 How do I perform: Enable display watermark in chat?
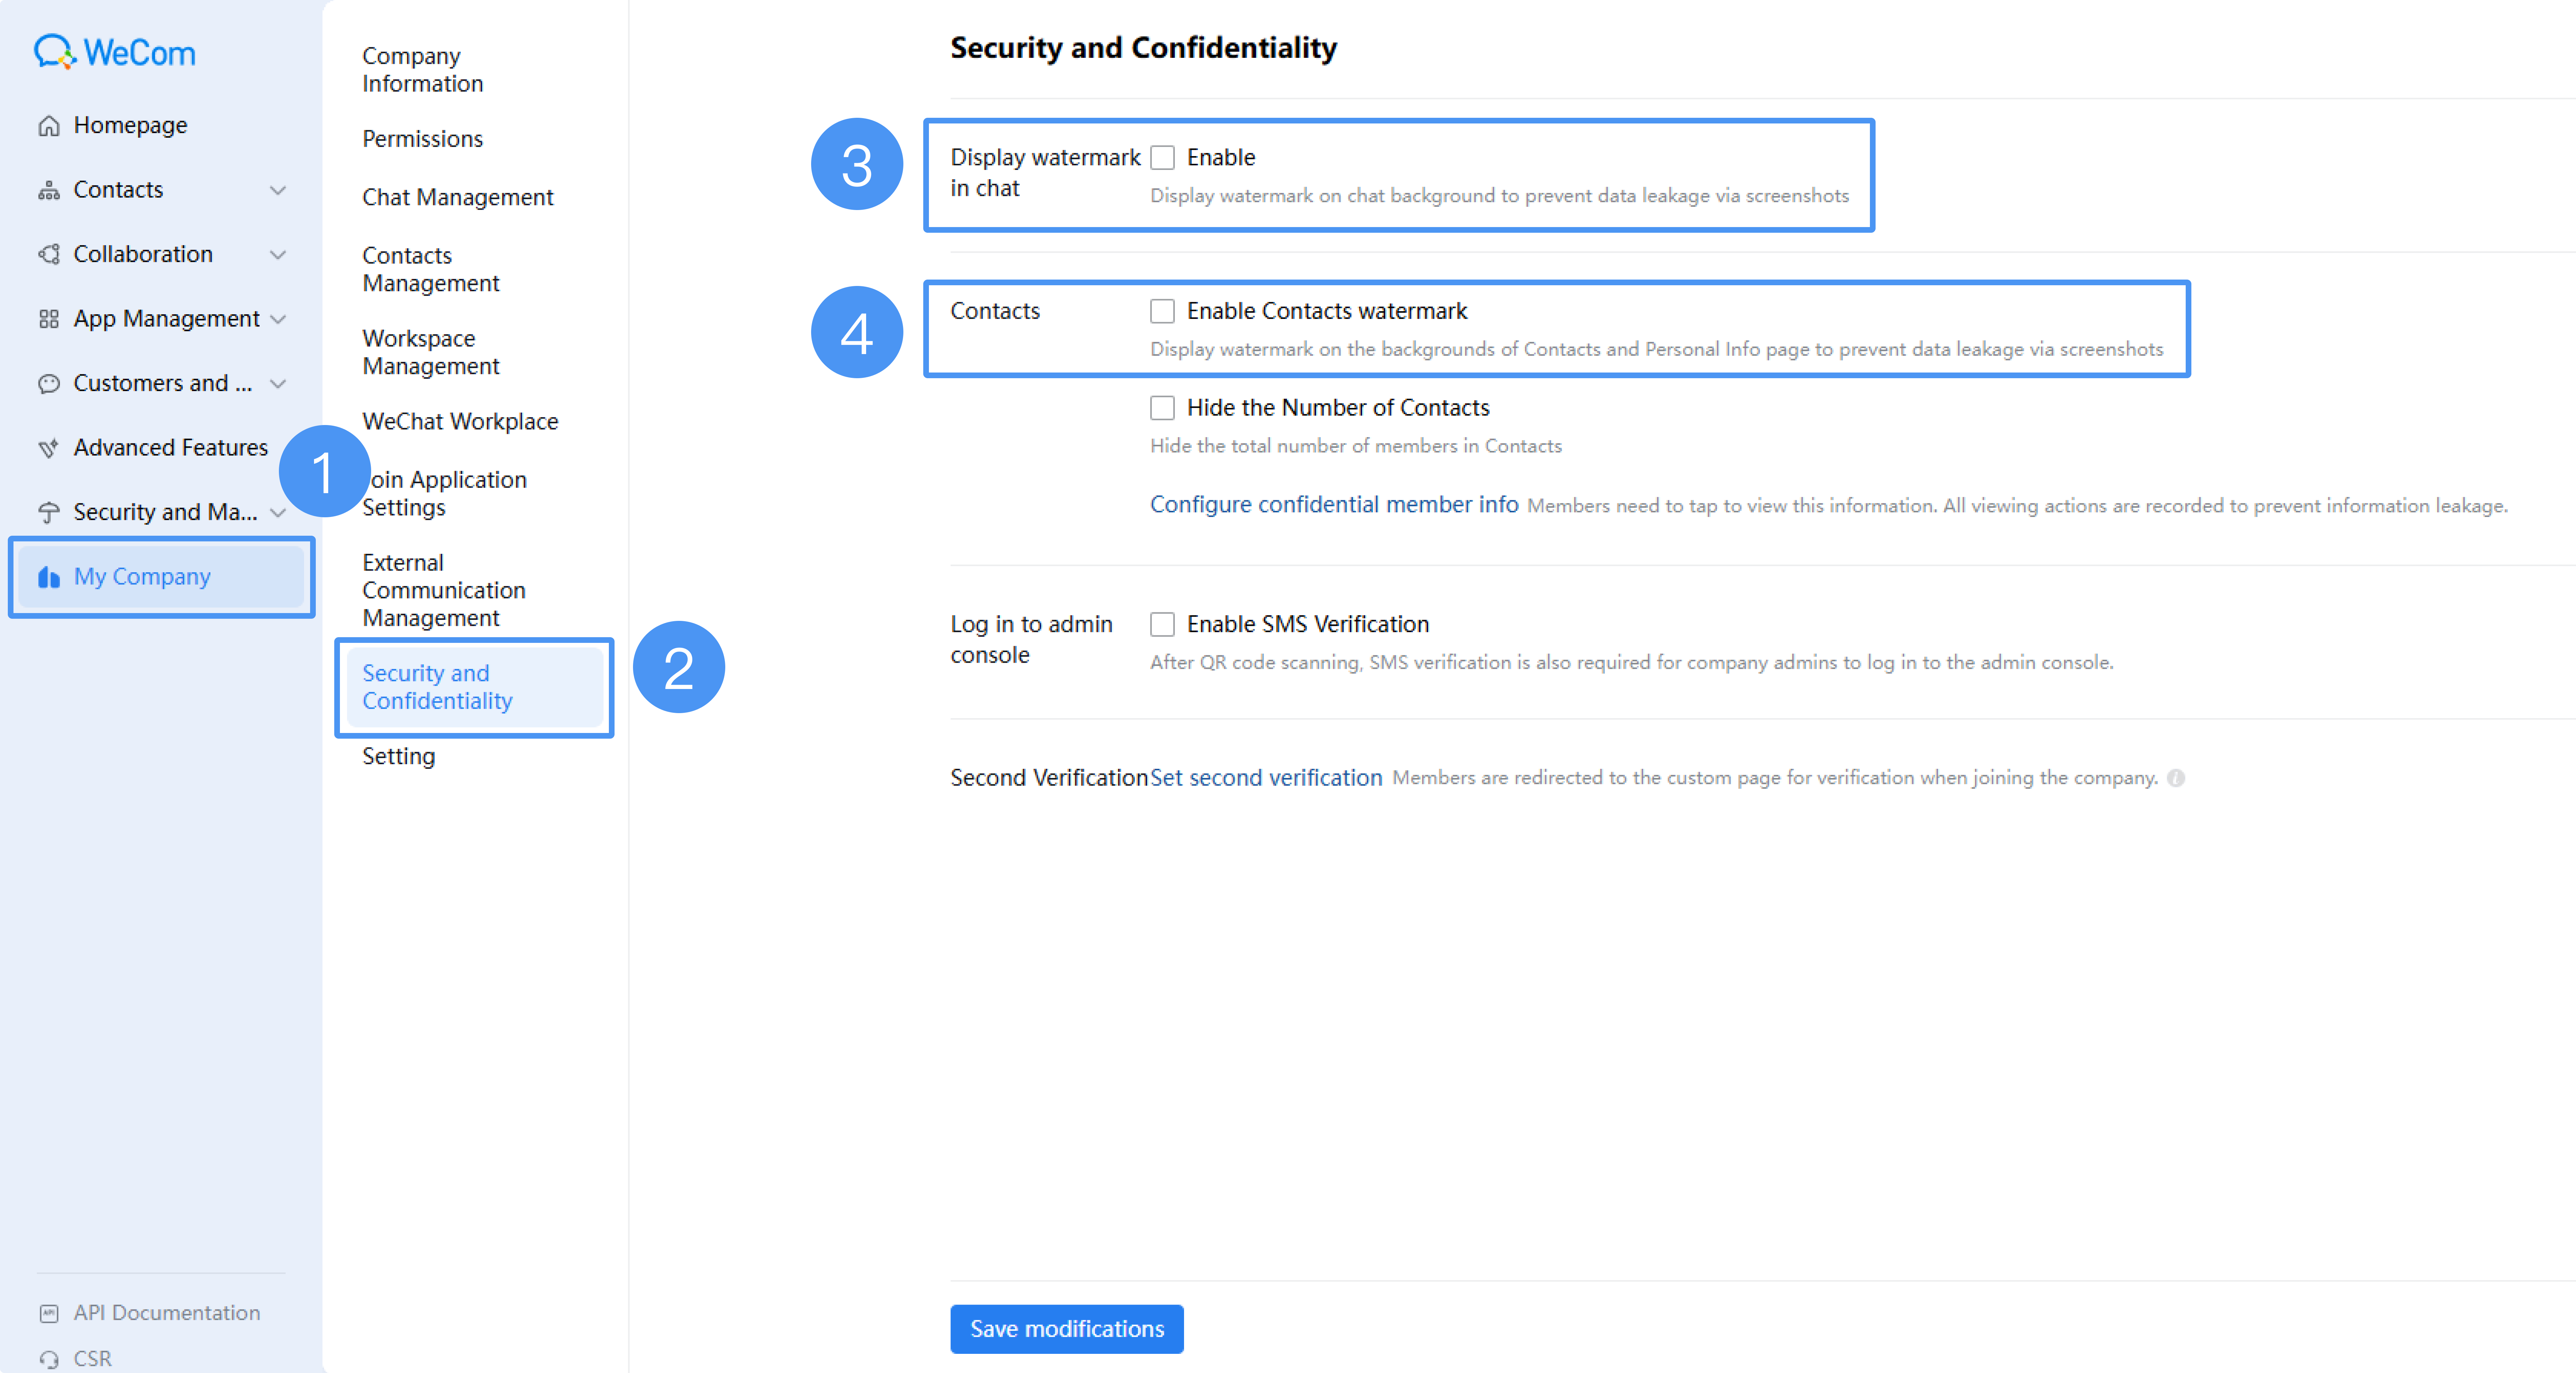pos(1162,158)
